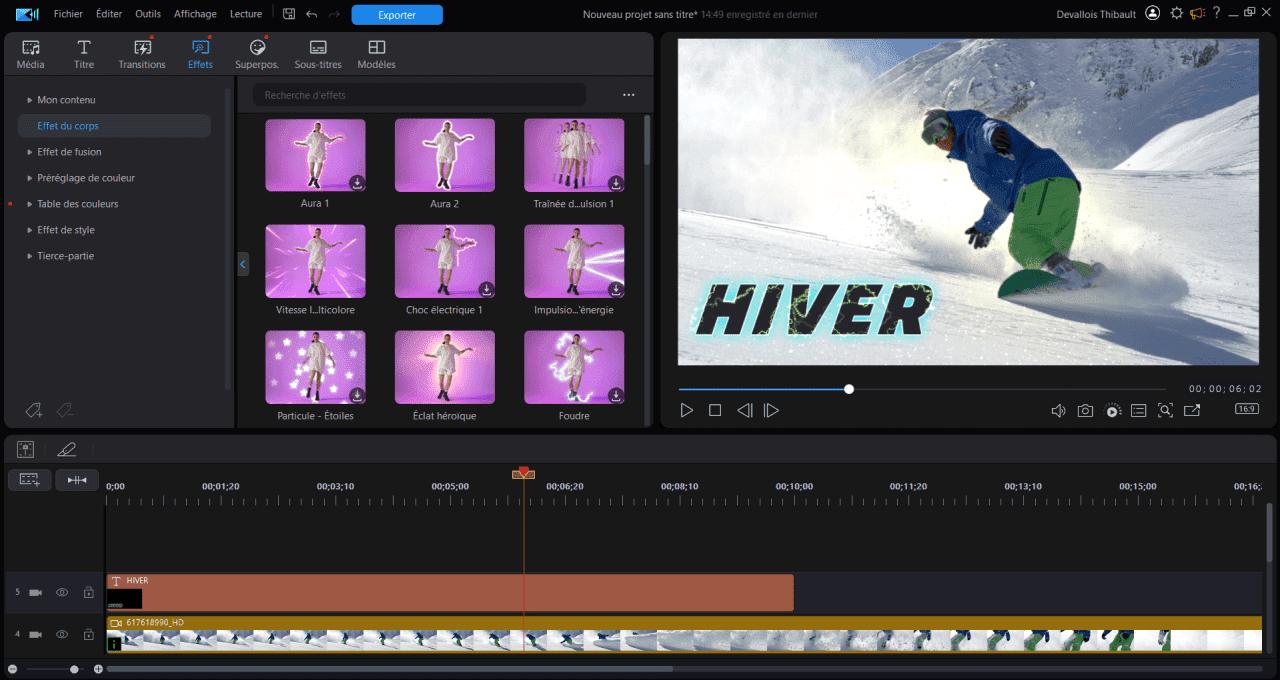Go to the previous frame
The height and width of the screenshot is (680, 1280).
pos(744,410)
